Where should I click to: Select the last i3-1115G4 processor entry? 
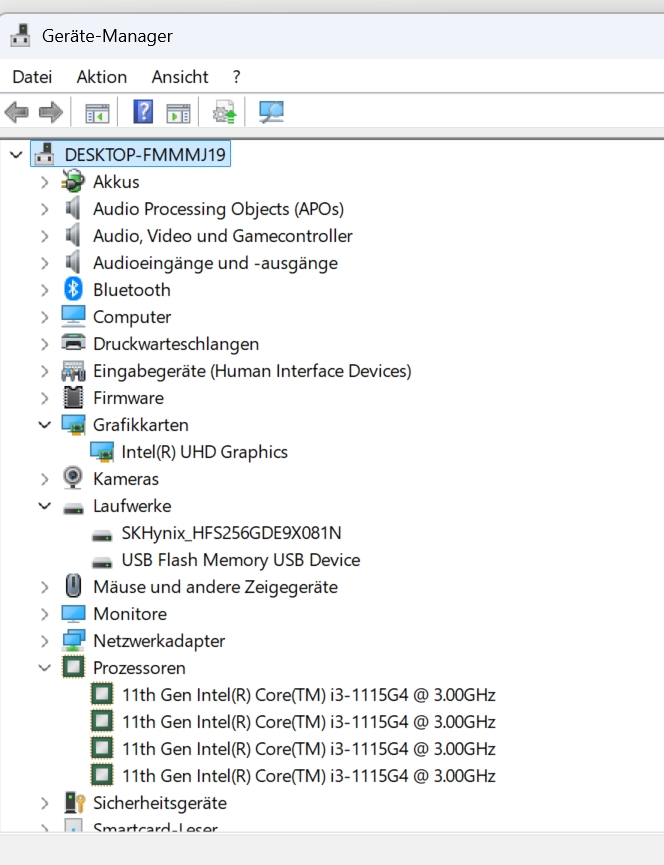pyautogui.click(x=308, y=776)
